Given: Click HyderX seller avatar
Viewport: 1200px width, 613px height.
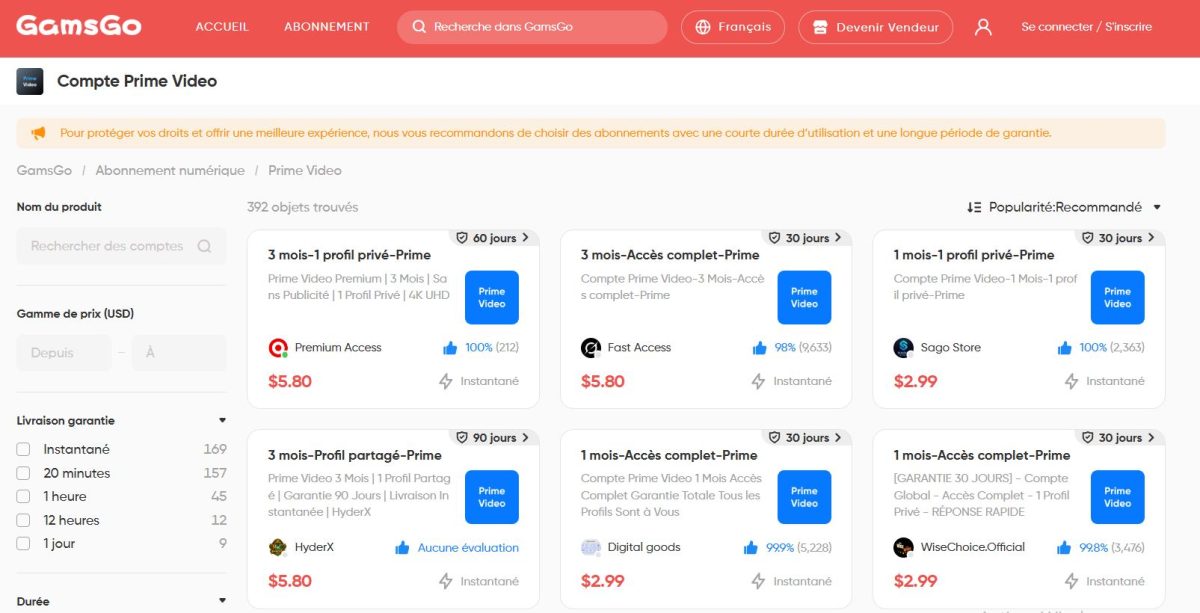Looking at the screenshot, I should [x=279, y=547].
